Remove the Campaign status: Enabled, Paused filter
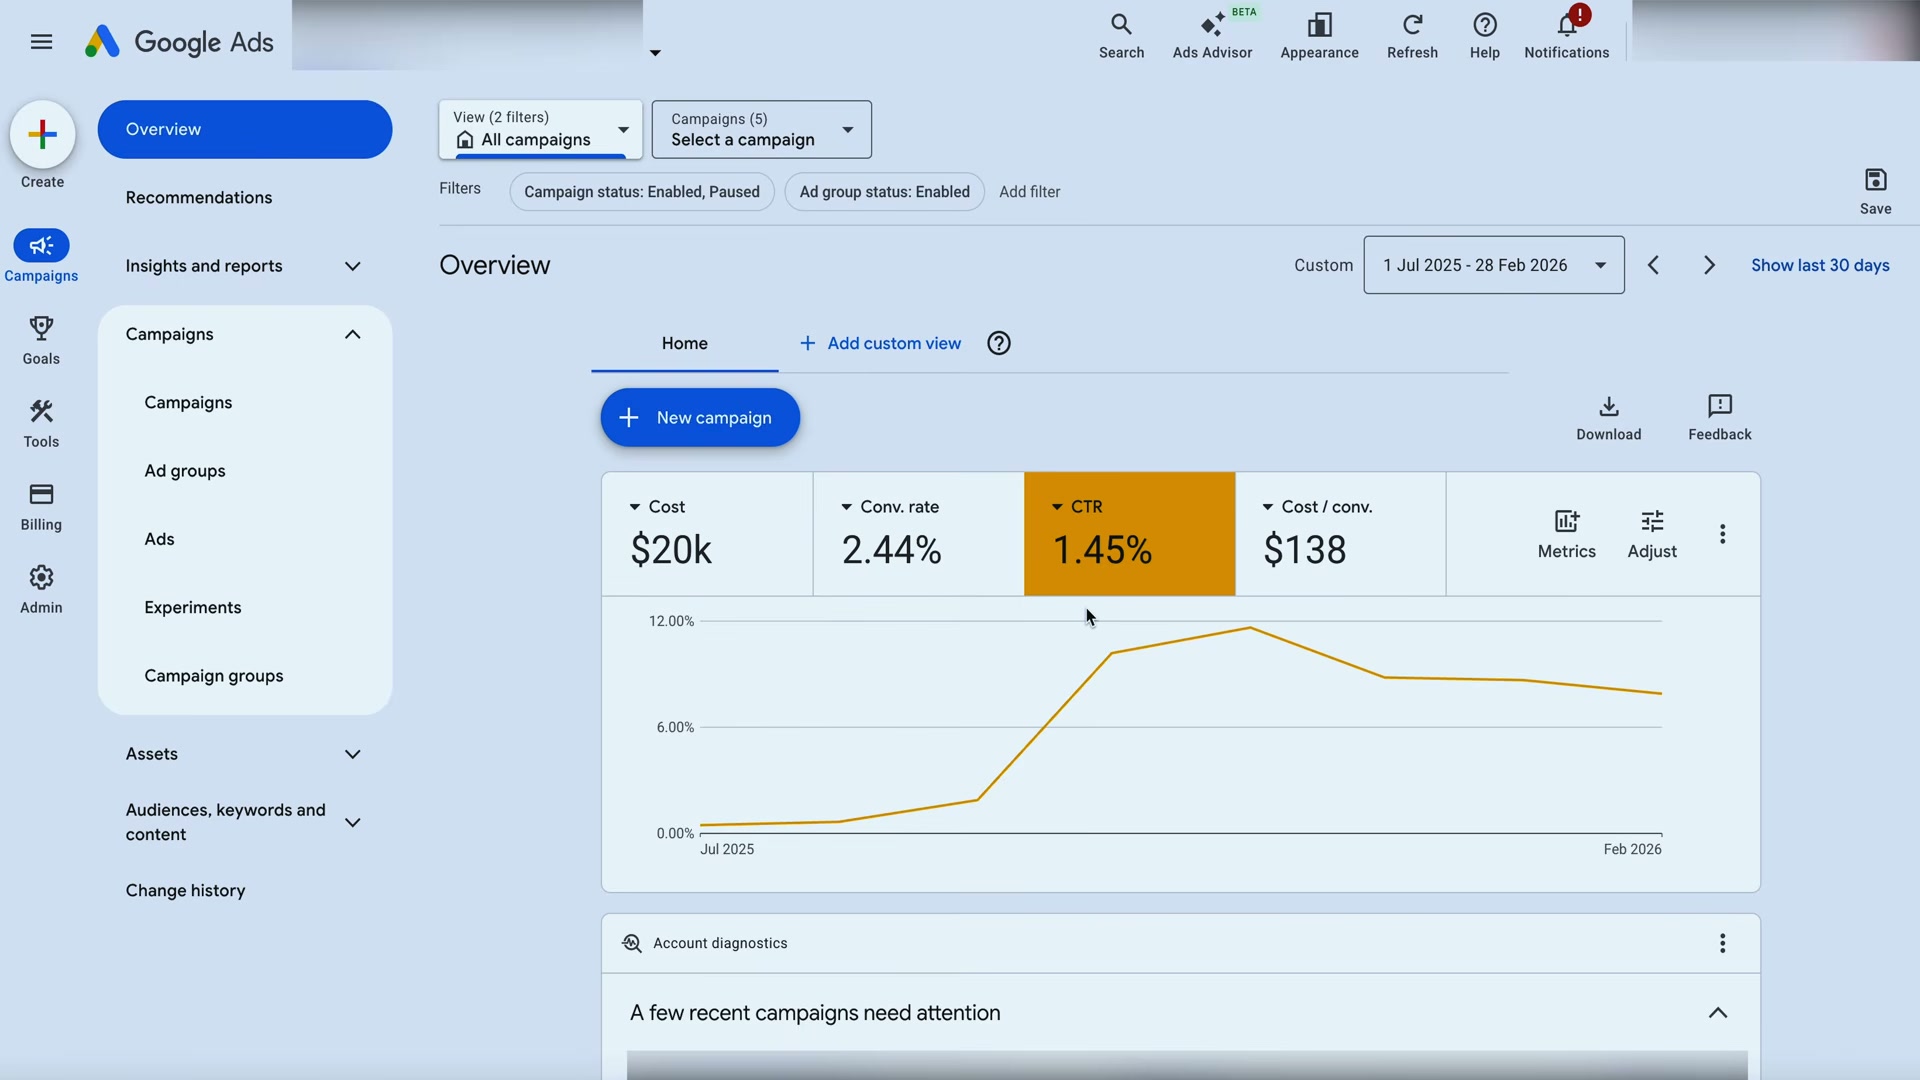Viewport: 1920px width, 1080px height. pos(641,191)
